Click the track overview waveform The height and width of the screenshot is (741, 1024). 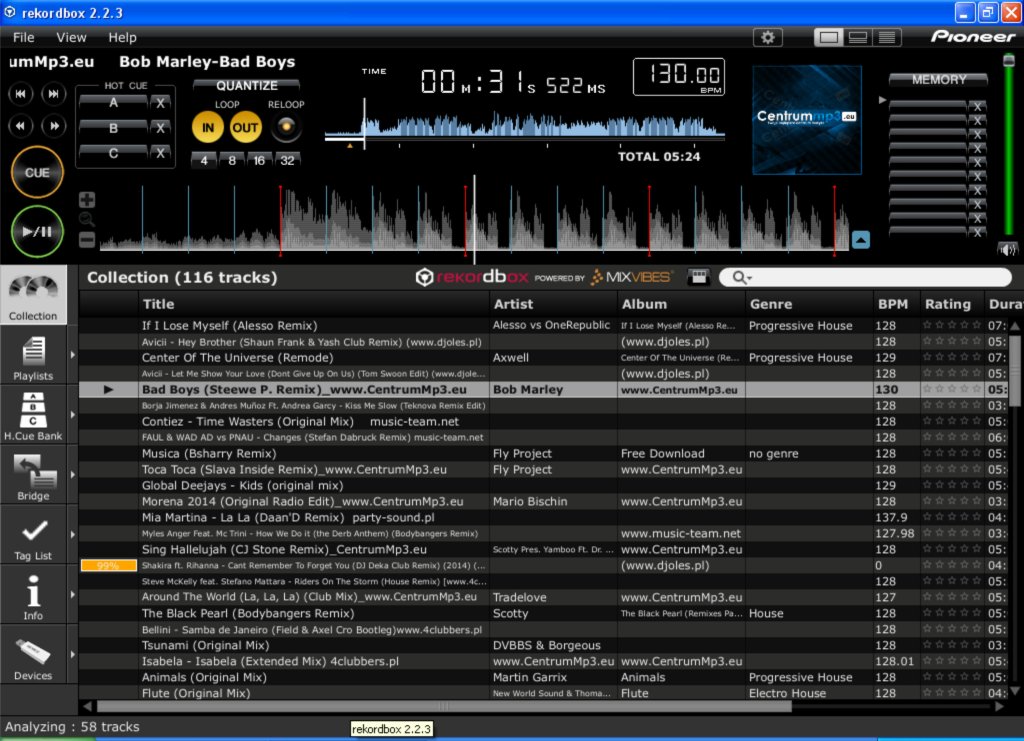[524, 127]
